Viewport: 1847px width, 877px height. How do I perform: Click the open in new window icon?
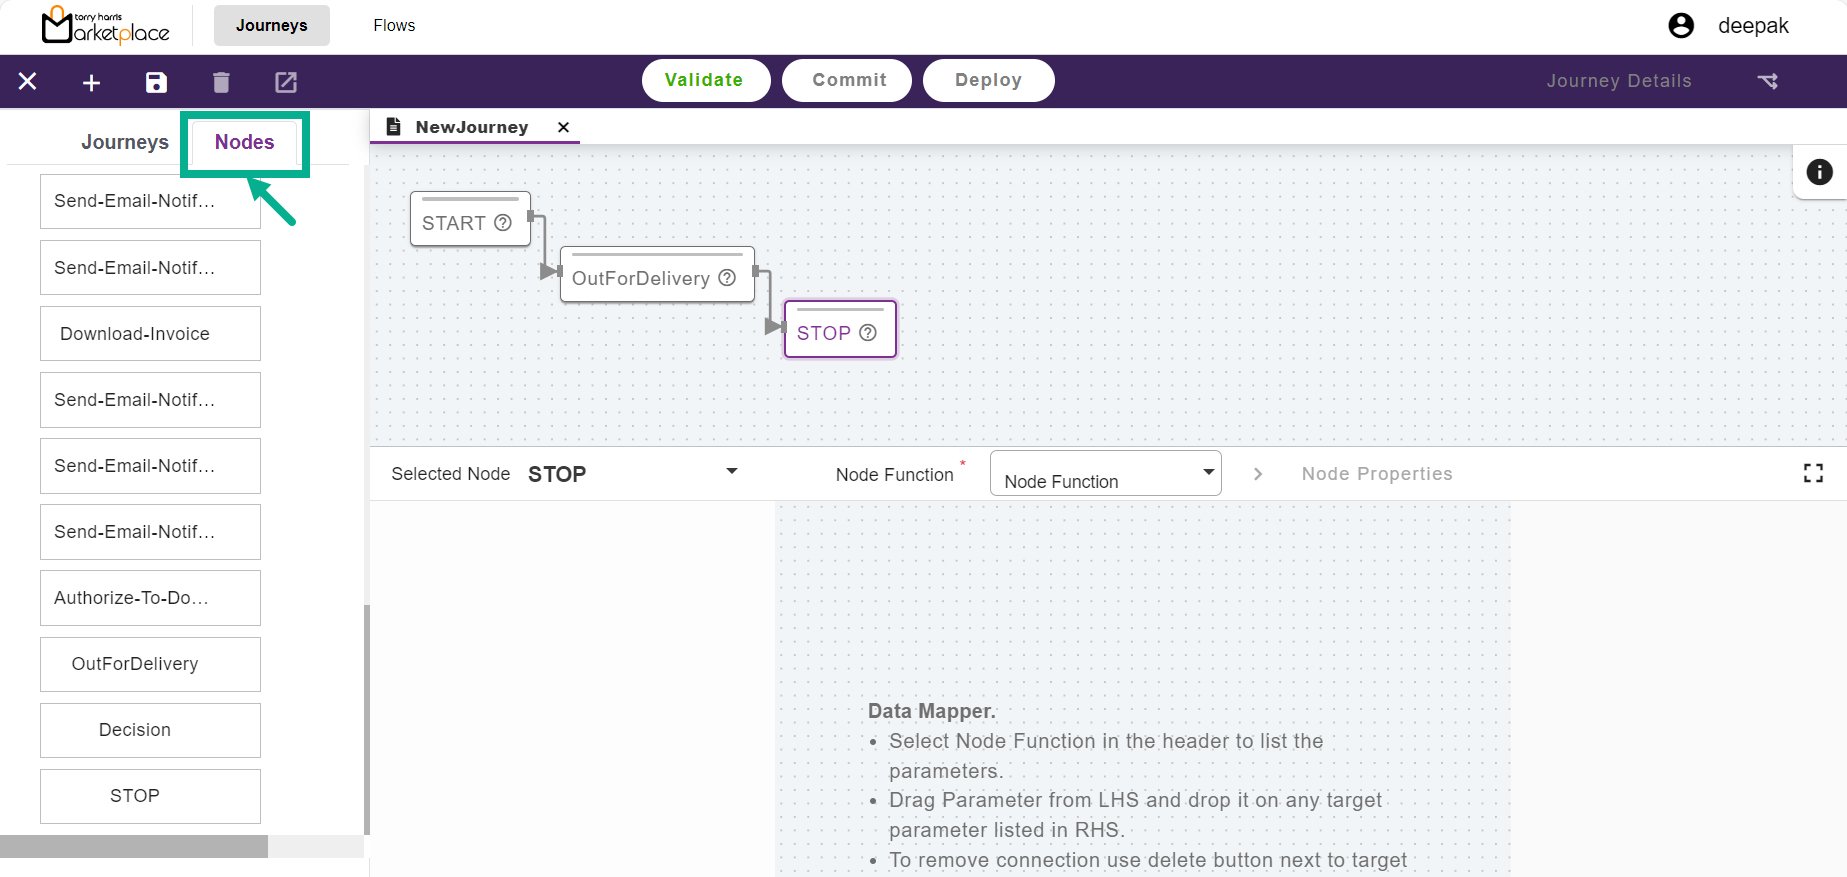tap(286, 82)
